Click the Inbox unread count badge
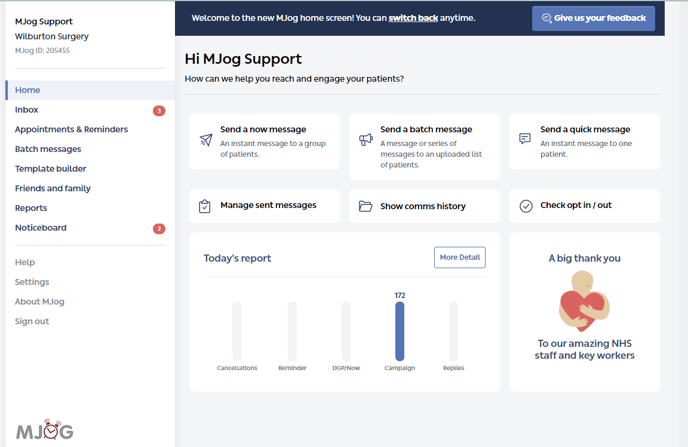Screen dimensions: 688x447 [159, 110]
